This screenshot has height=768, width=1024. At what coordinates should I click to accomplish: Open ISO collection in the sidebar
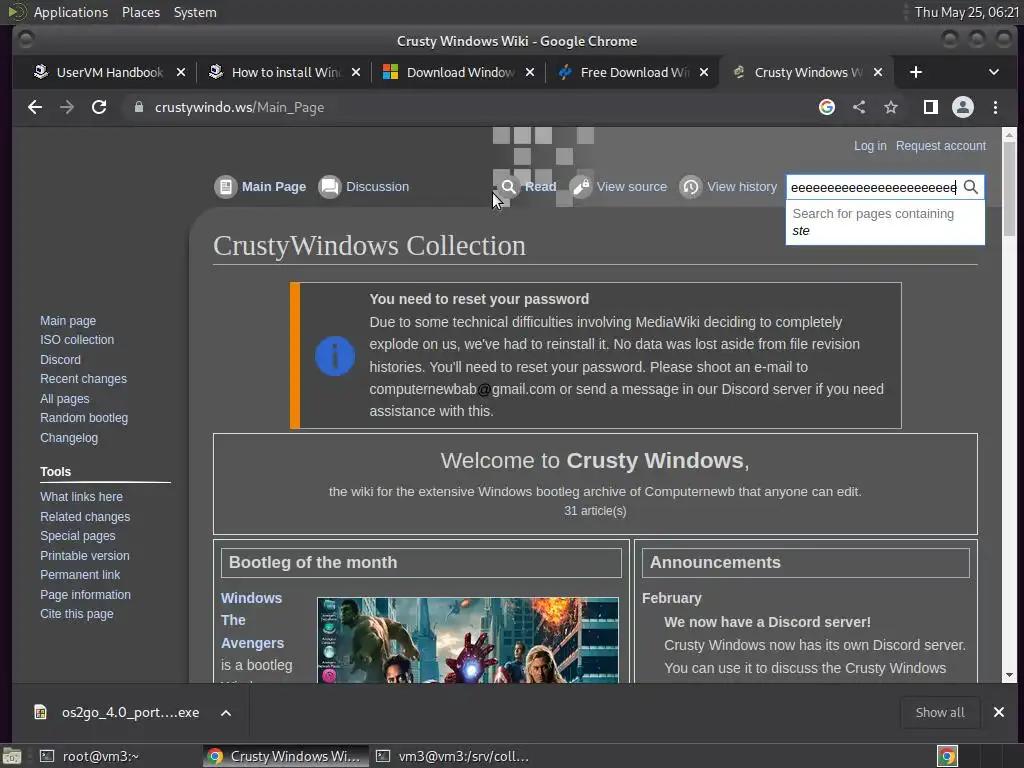[x=77, y=340]
